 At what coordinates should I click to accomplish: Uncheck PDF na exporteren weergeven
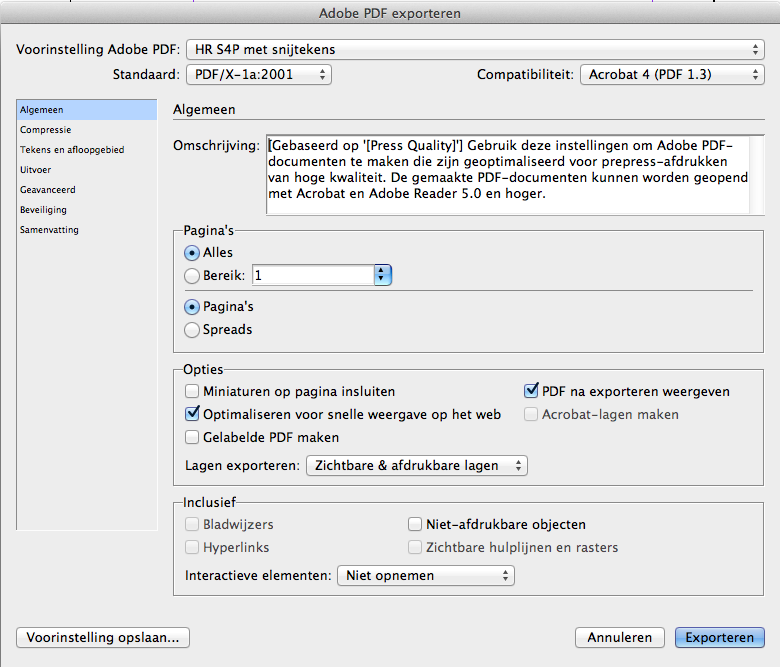[x=531, y=390]
